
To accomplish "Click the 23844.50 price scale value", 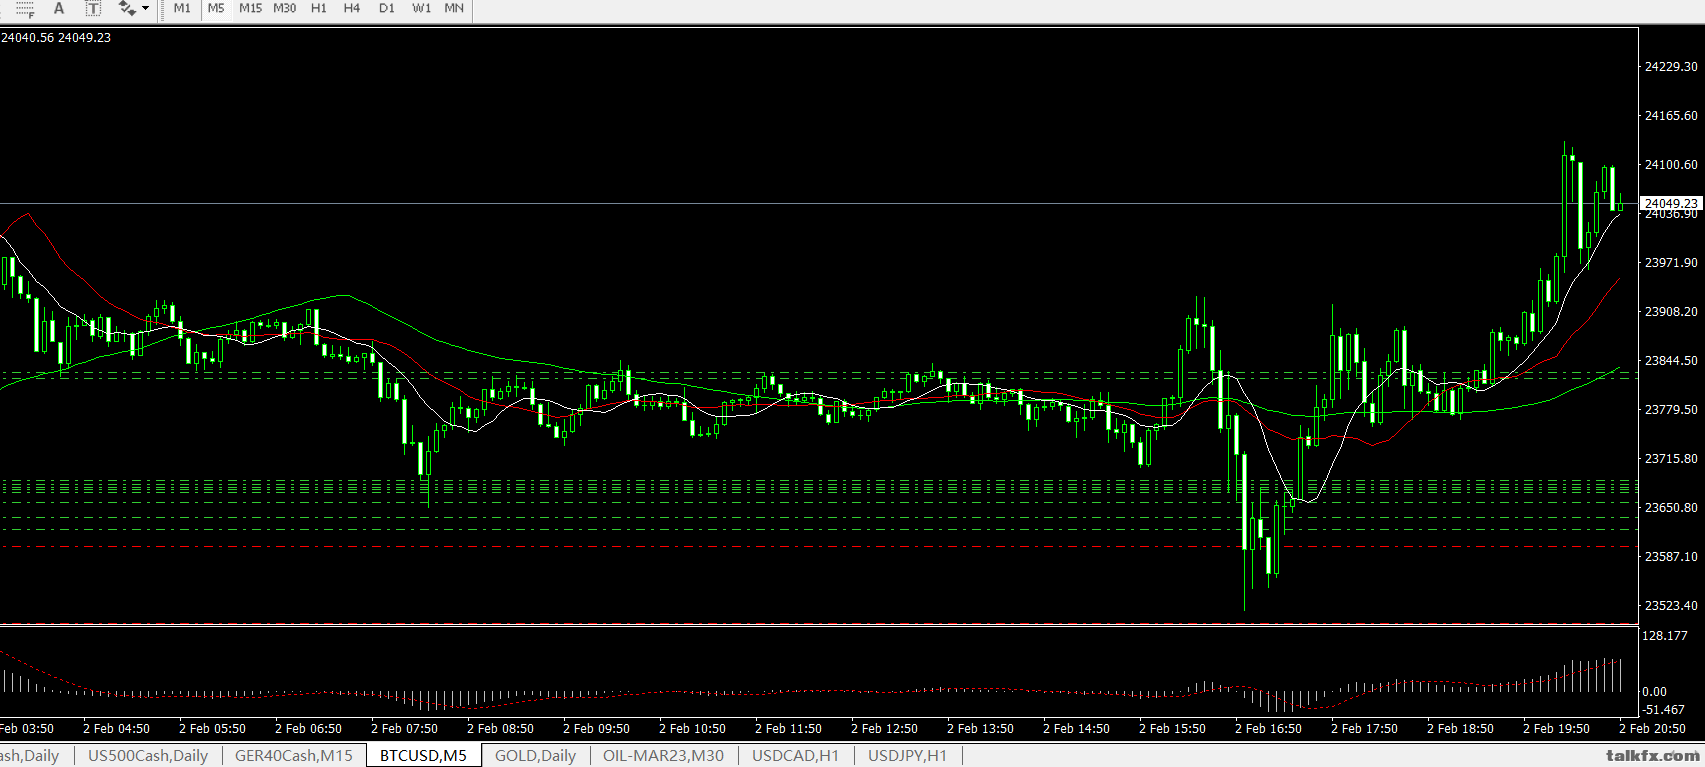I will click(1671, 360).
